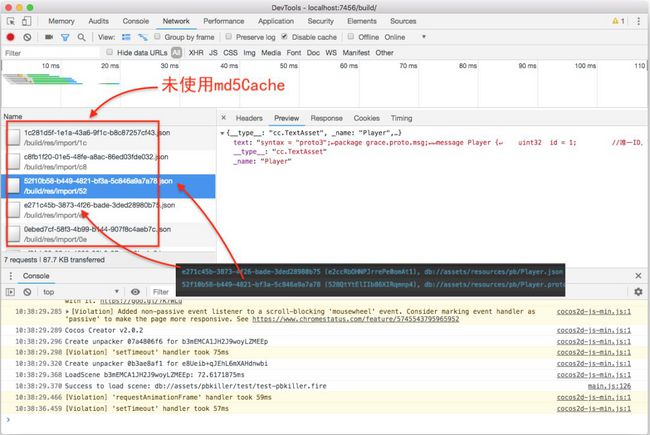This screenshot has width=650, height=435.
Task: Click the main.js:126 source link
Action: (x=609, y=386)
